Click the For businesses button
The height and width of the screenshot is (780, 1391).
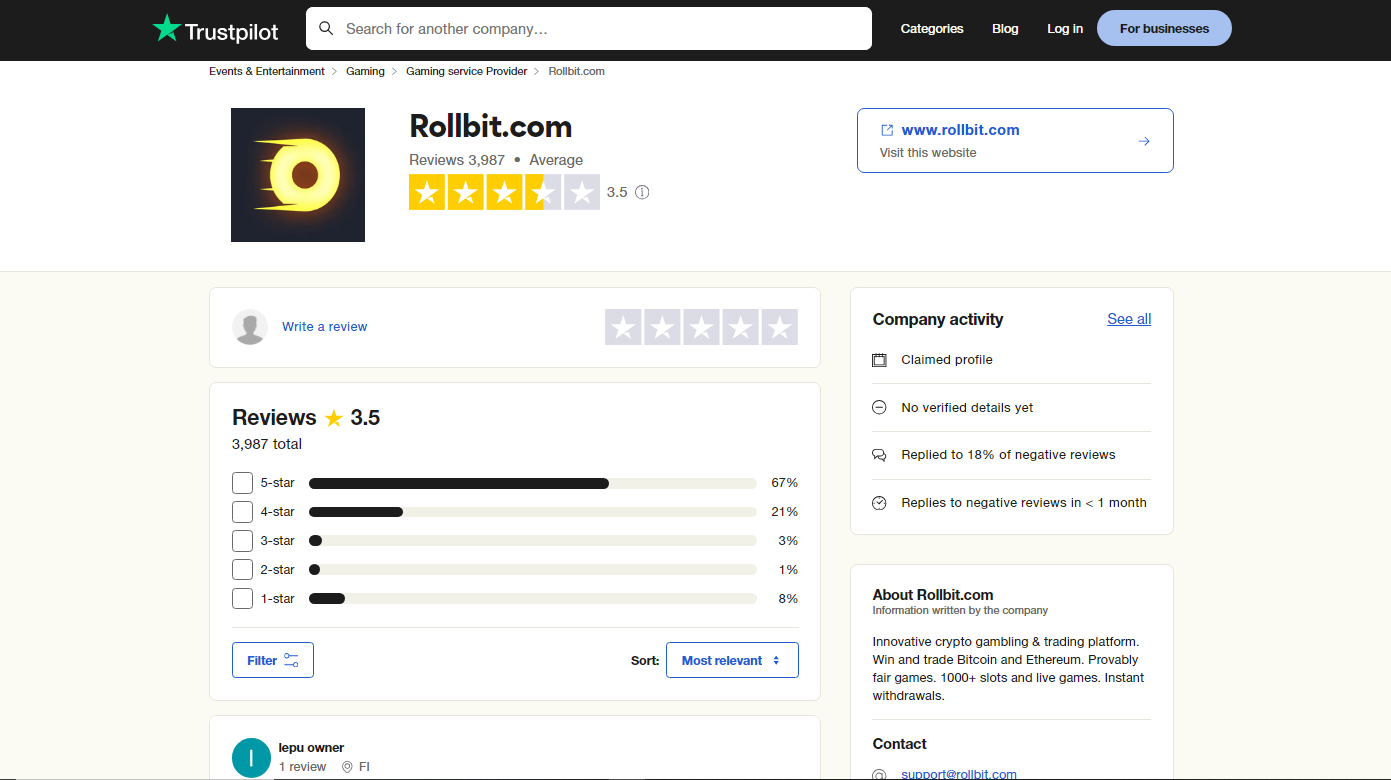click(1164, 29)
